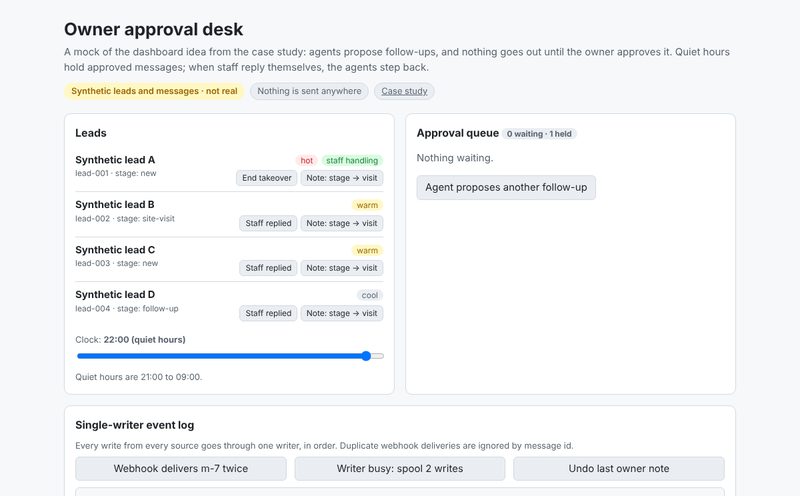Click the 'hot' badge on lead A
The width and height of the screenshot is (800, 496).
[307, 161]
